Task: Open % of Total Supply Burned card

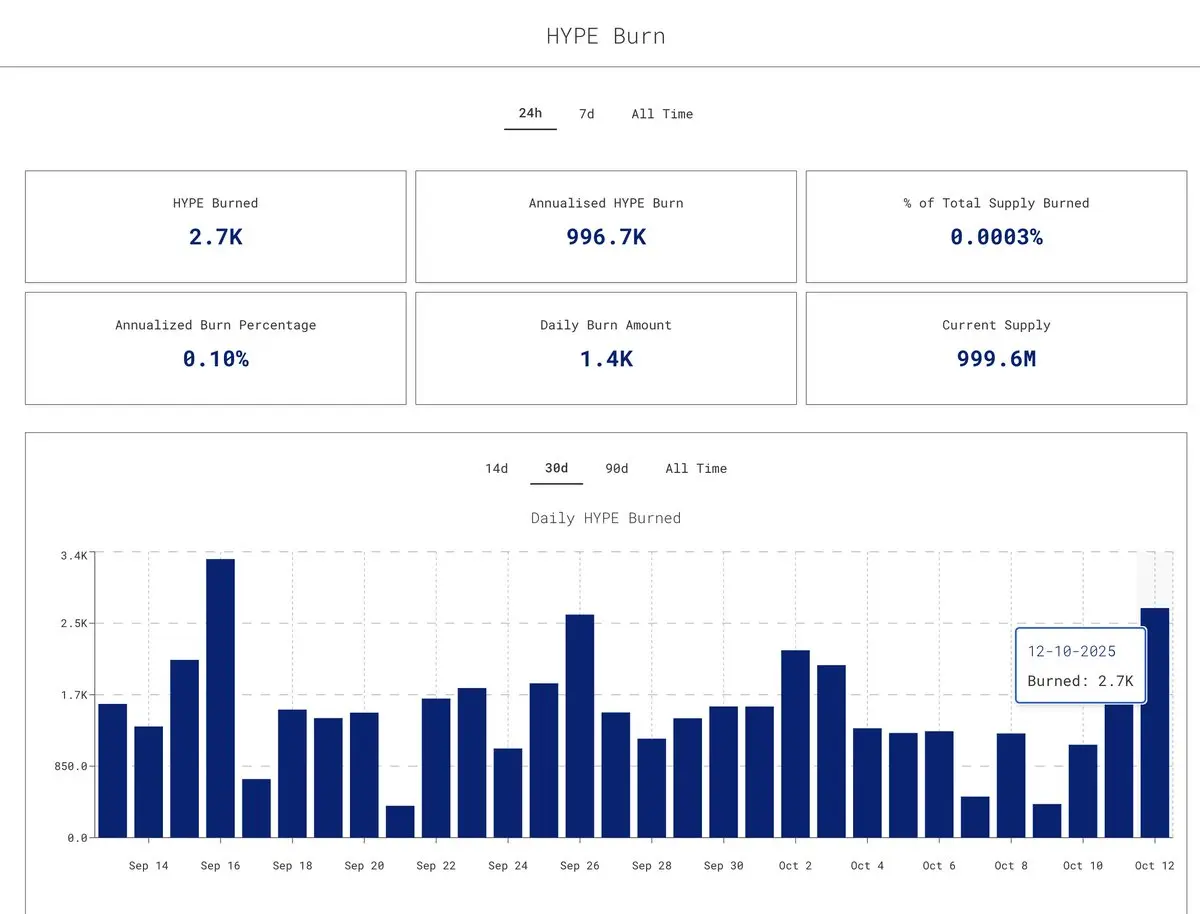Action: 996,227
